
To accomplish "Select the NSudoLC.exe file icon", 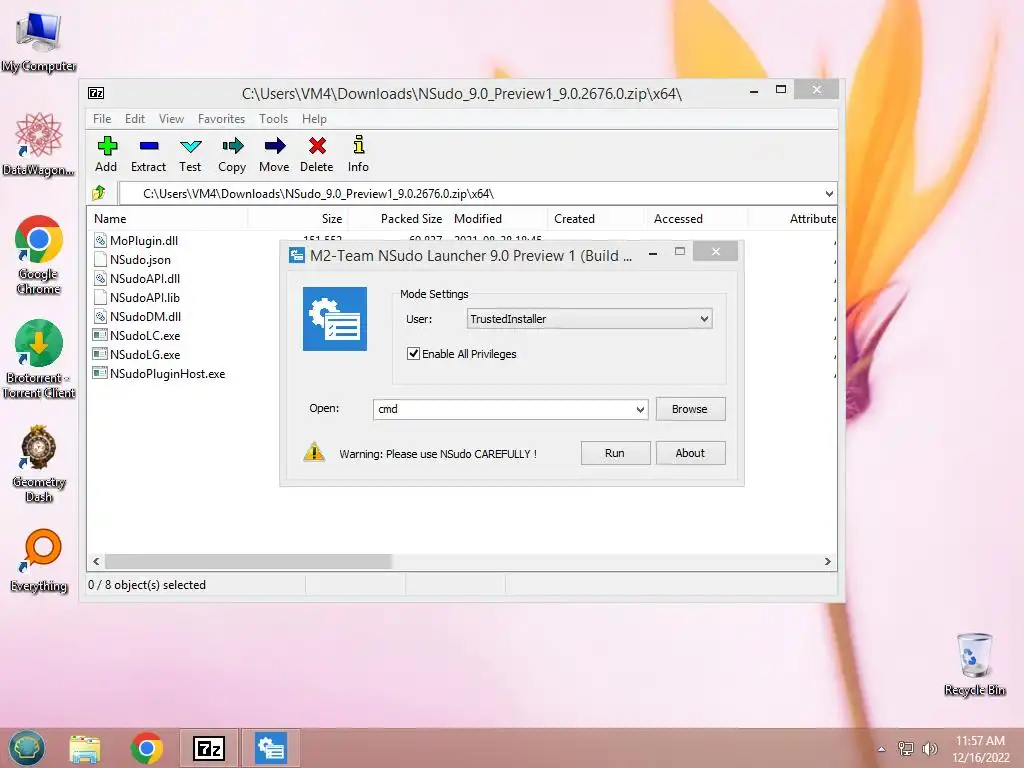I will (100, 335).
